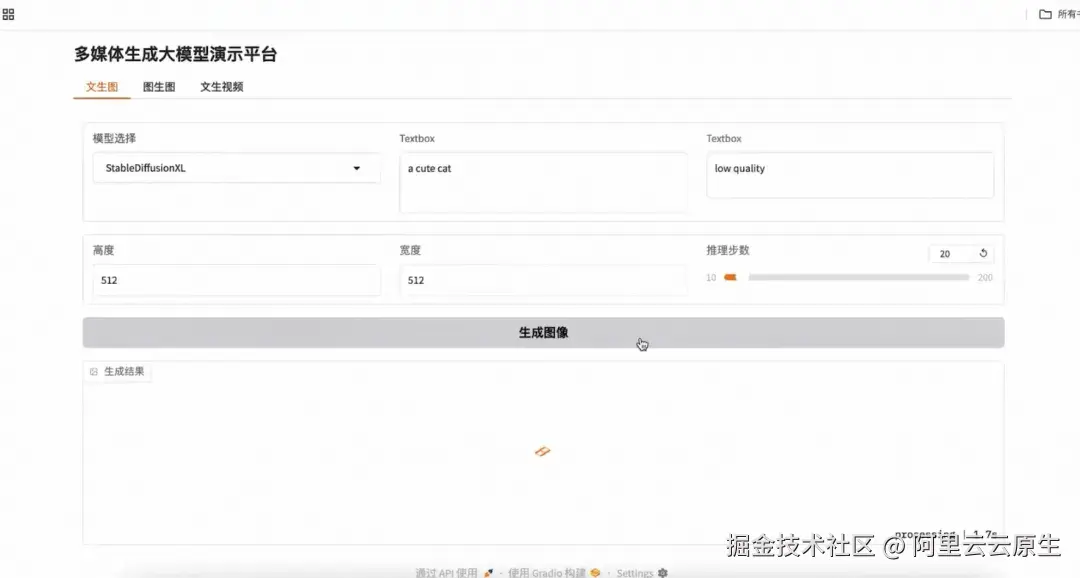Click the reset icon next to 推理步数 value
The height and width of the screenshot is (578, 1080).
982,252
